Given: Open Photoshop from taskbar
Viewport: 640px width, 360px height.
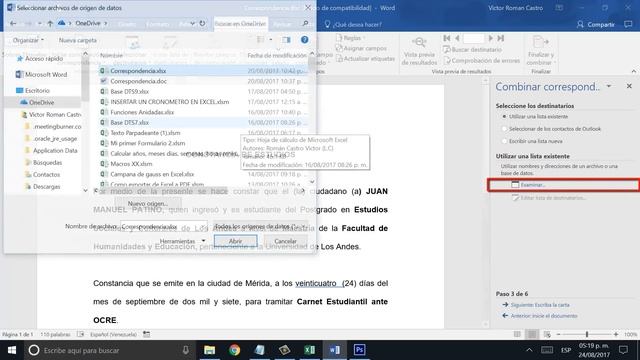Looking at the screenshot, I should click(359, 350).
